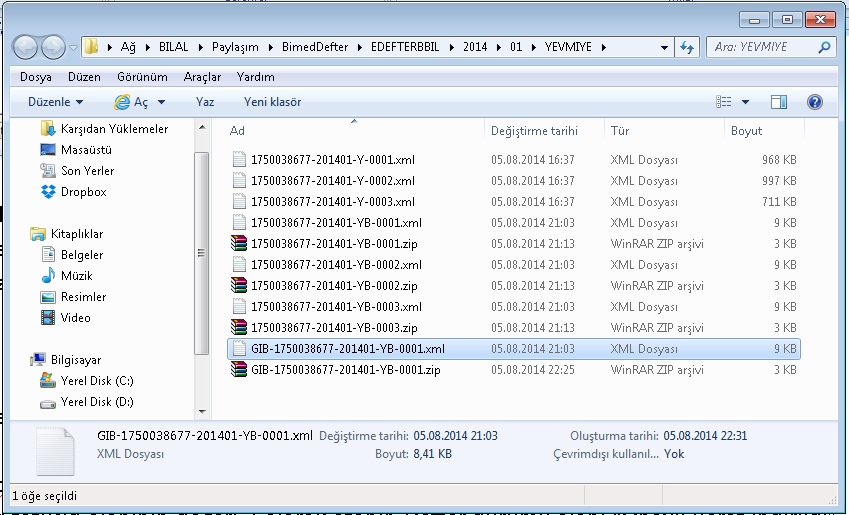Click EDEFTERBBIL in the address breadcrumb
This screenshot has width=849, height=515.
coord(405,47)
